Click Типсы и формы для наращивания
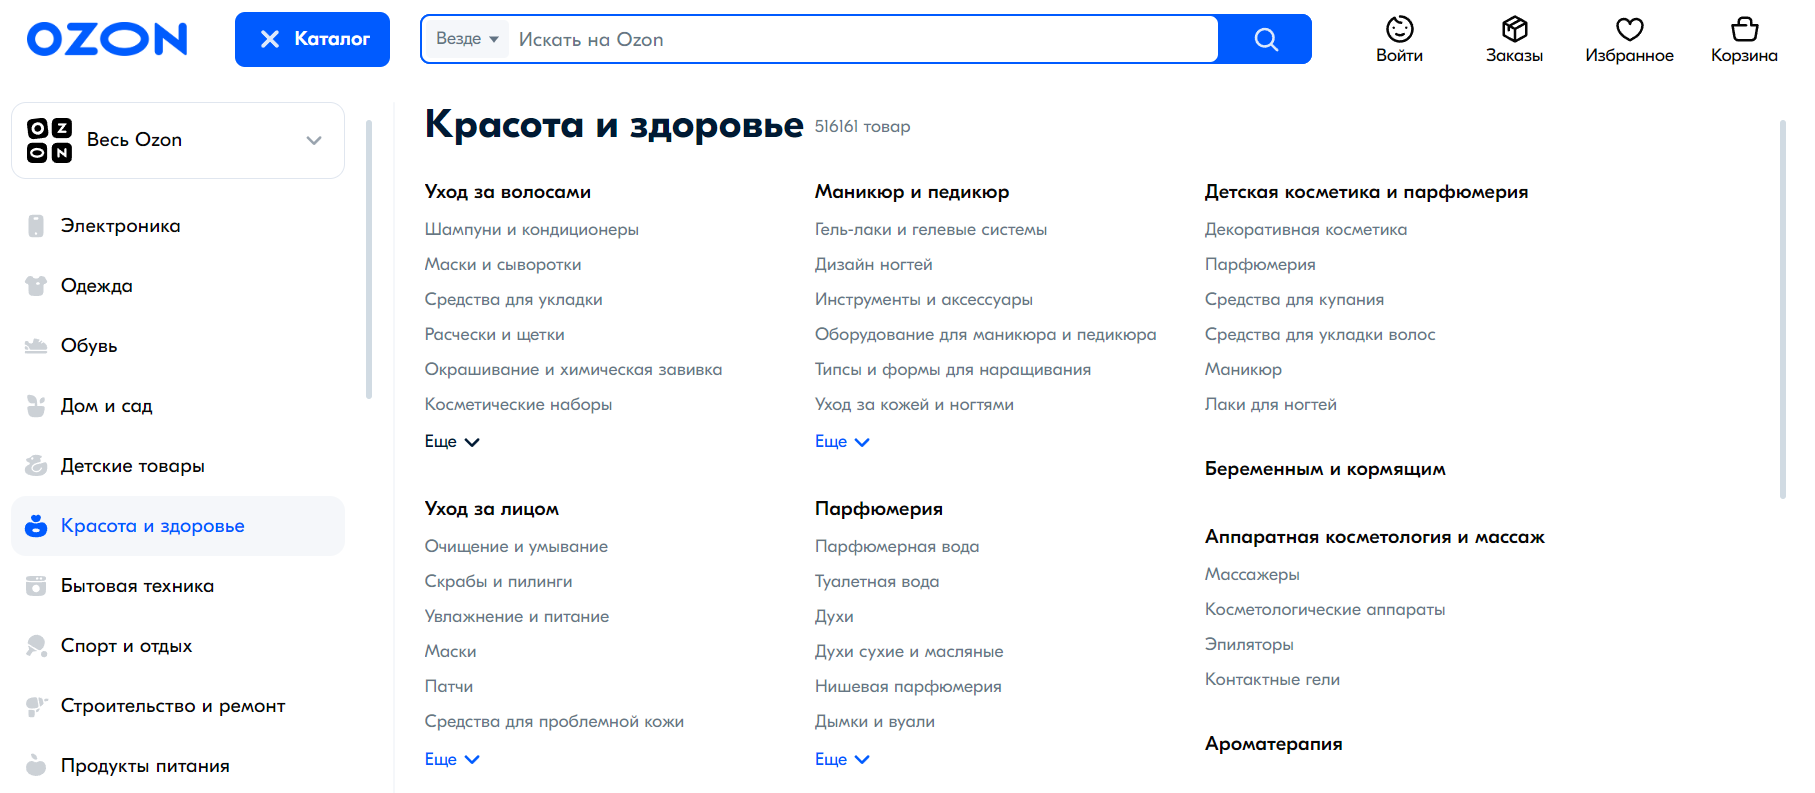Image resolution: width=1815 pixels, height=793 pixels. [x=953, y=370]
